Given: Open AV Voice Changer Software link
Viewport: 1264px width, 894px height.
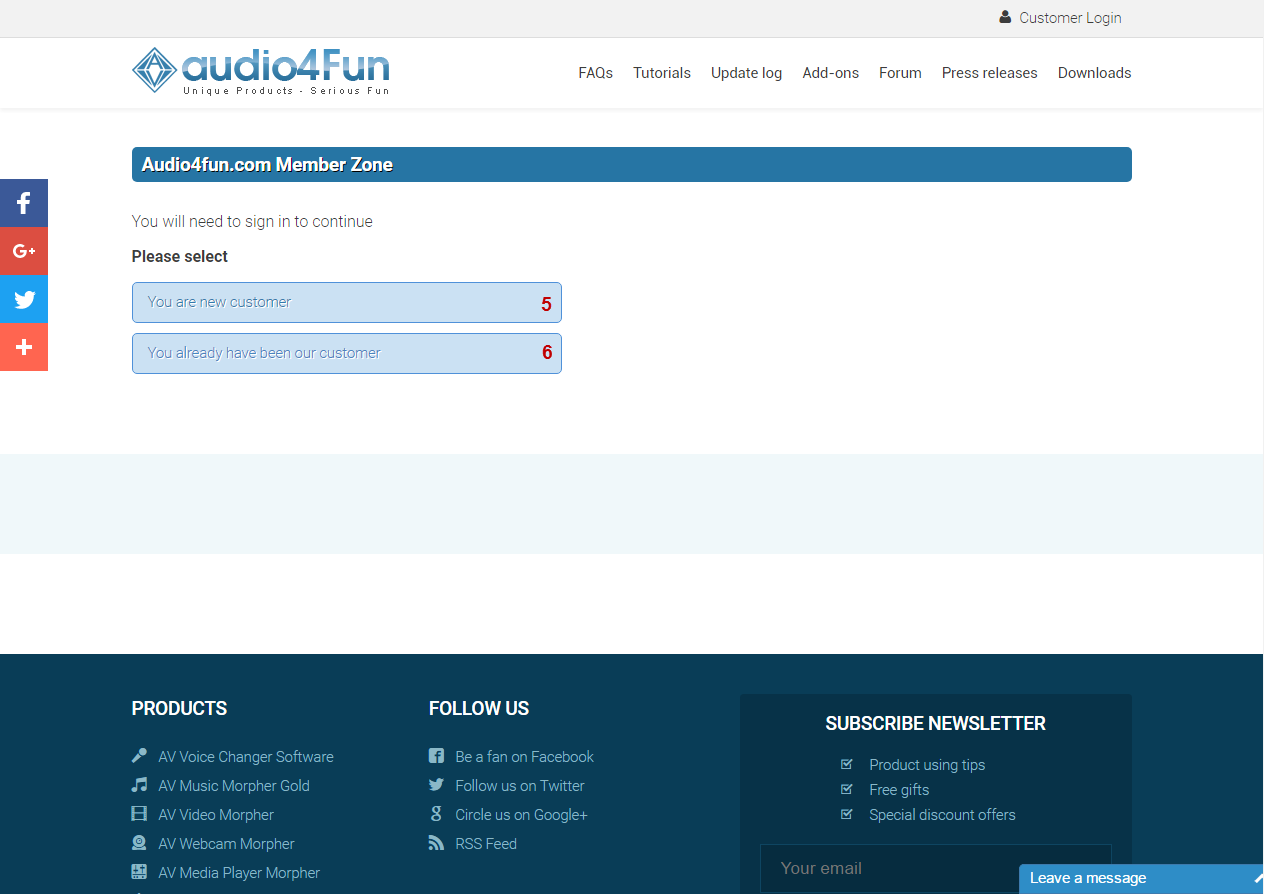Looking at the screenshot, I should click(x=246, y=757).
